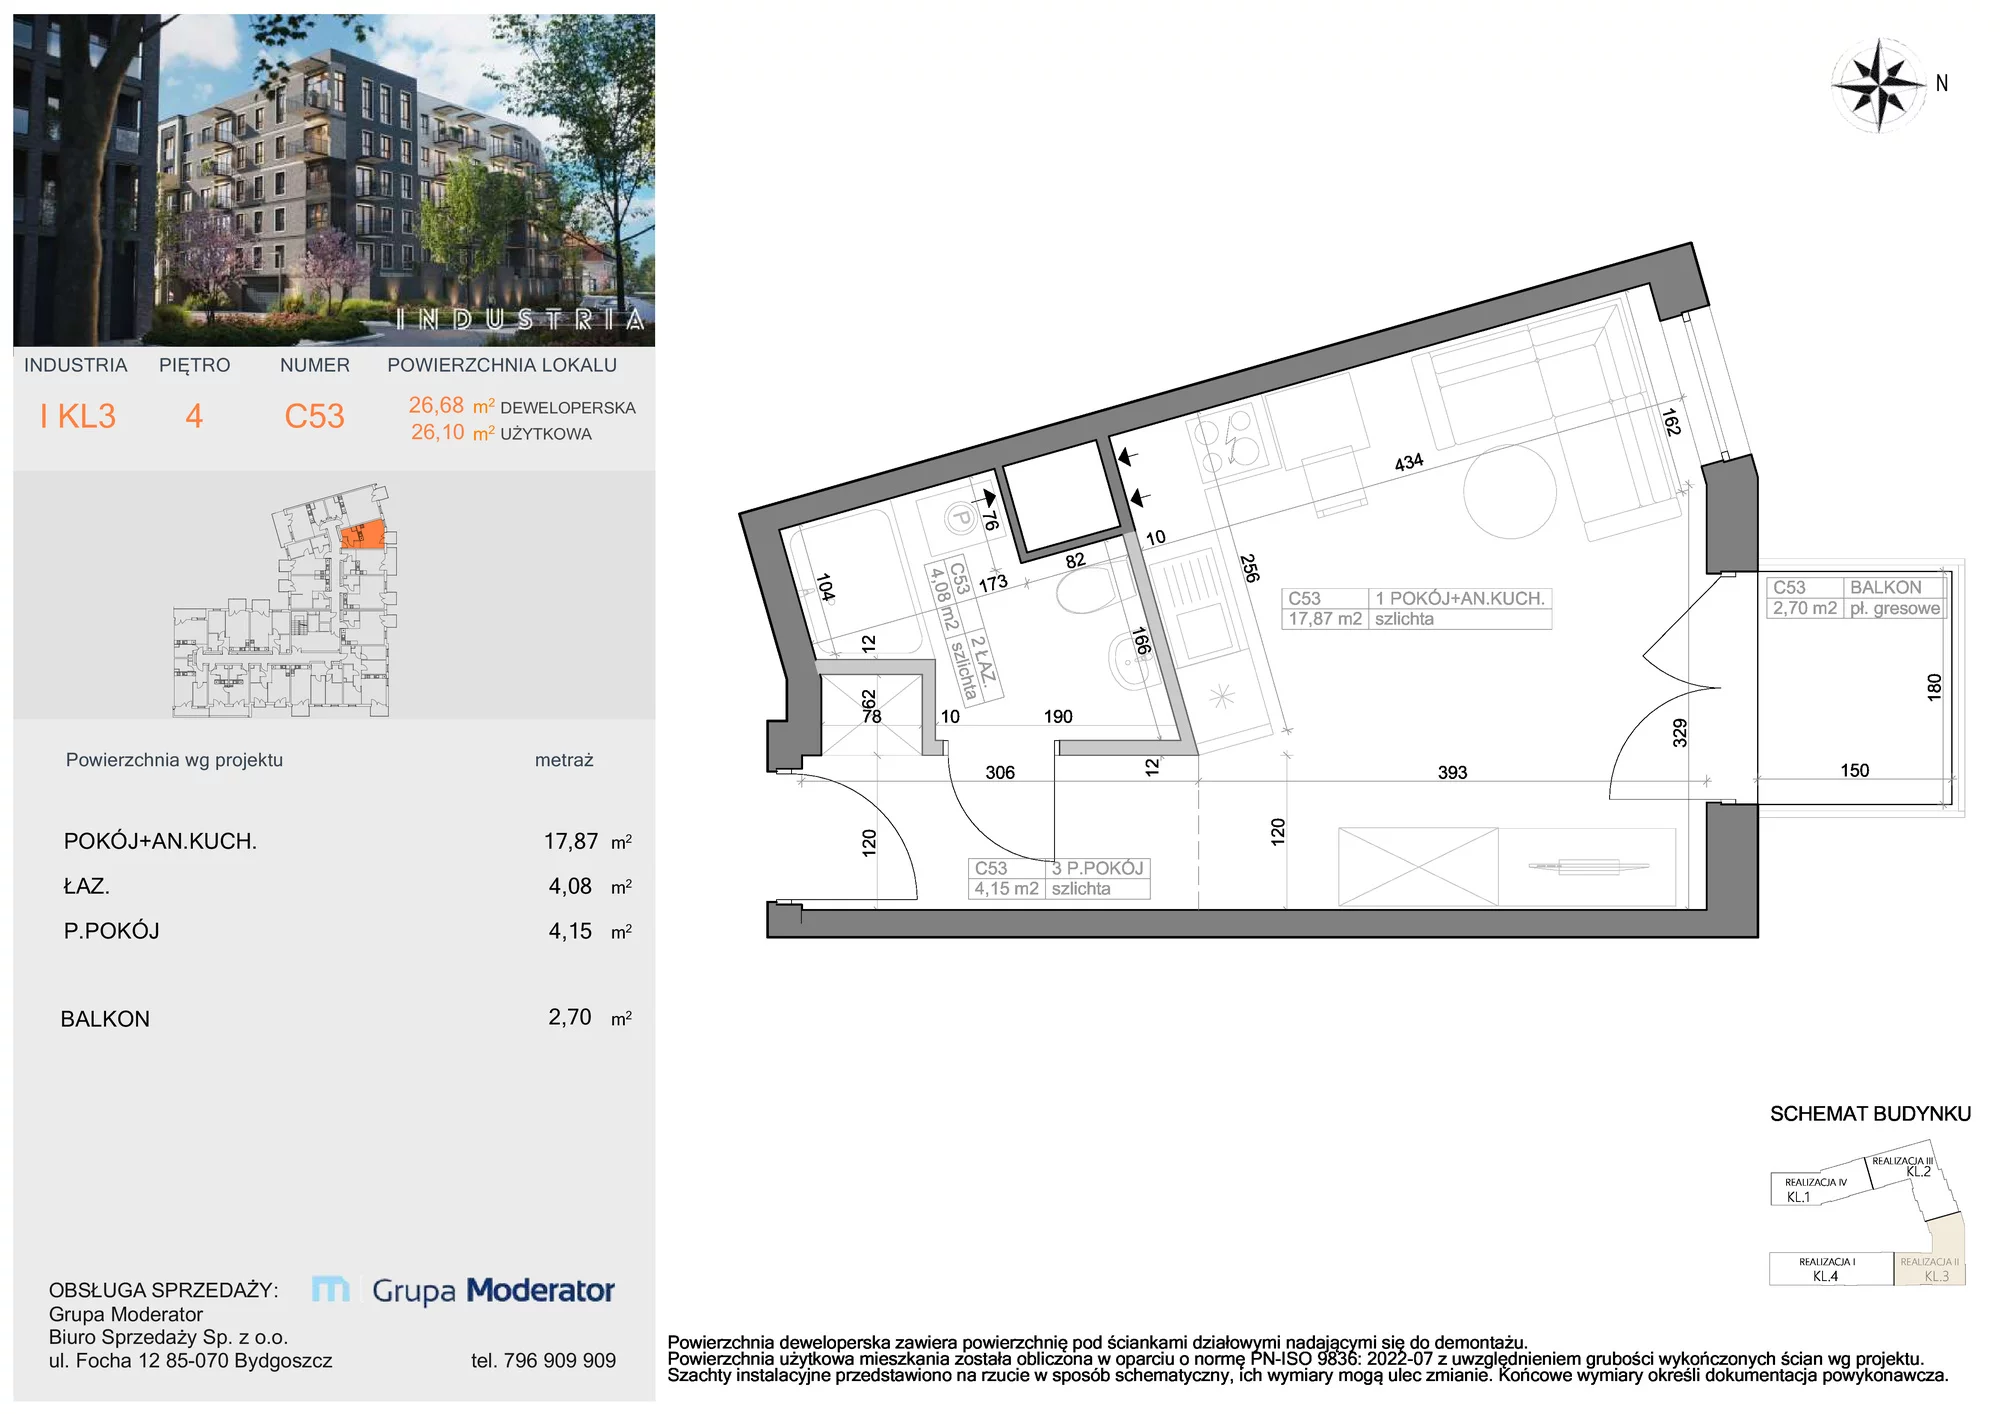Click the '329' dimension near balcony door
Screen dimensions: 2000x1414
coord(1680,733)
